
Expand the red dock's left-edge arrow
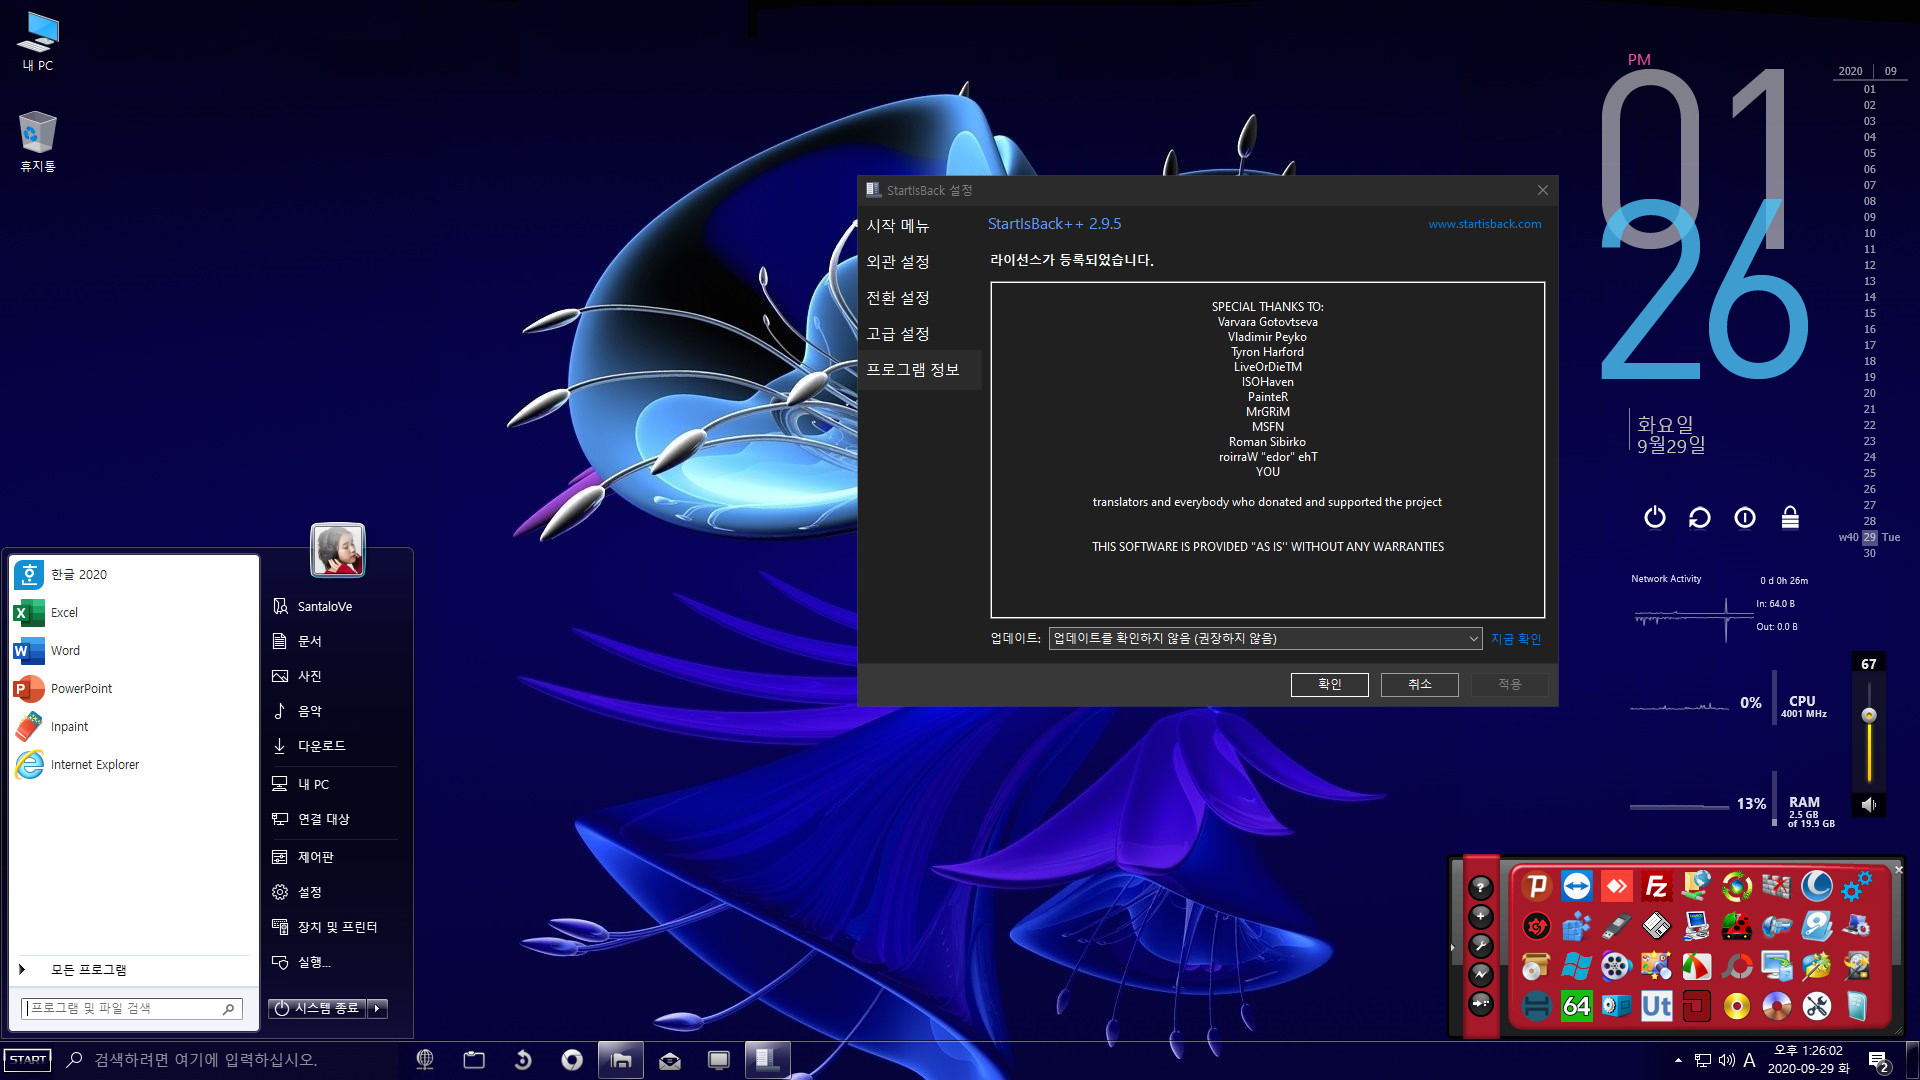pyautogui.click(x=1453, y=946)
